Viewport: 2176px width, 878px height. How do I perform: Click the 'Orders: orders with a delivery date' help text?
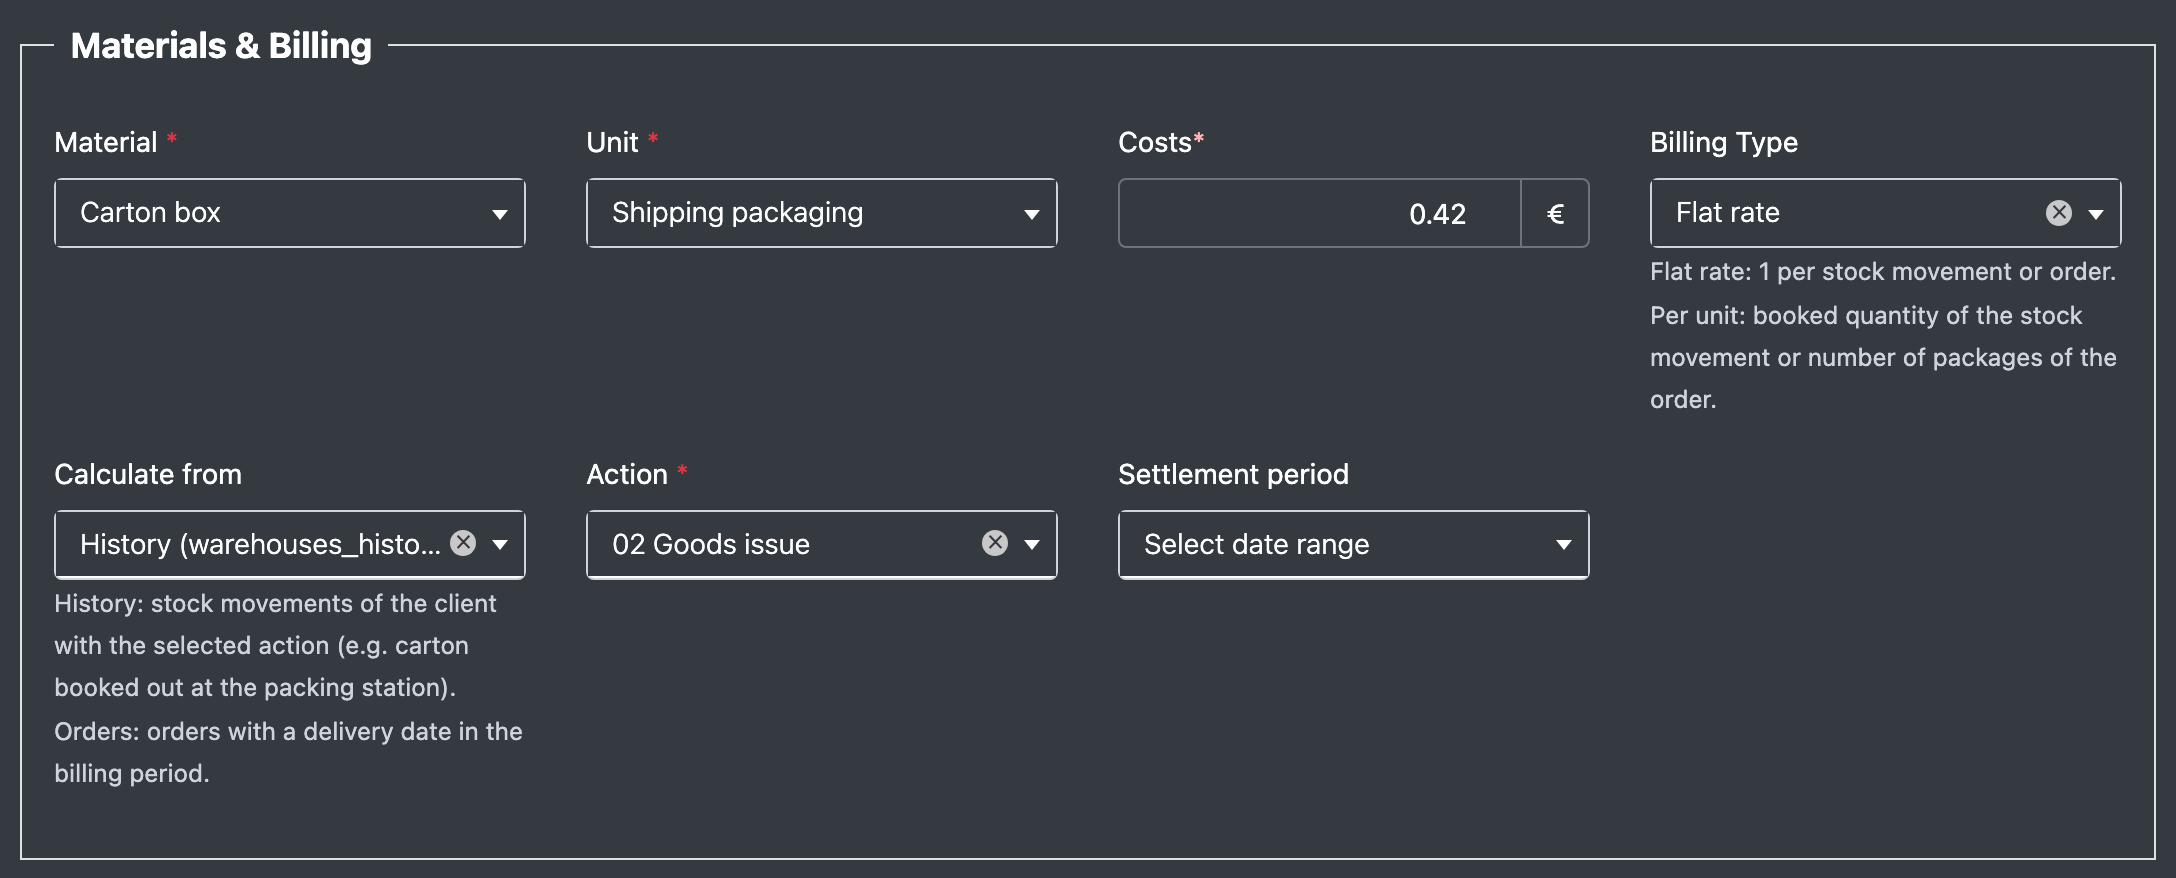tap(288, 752)
